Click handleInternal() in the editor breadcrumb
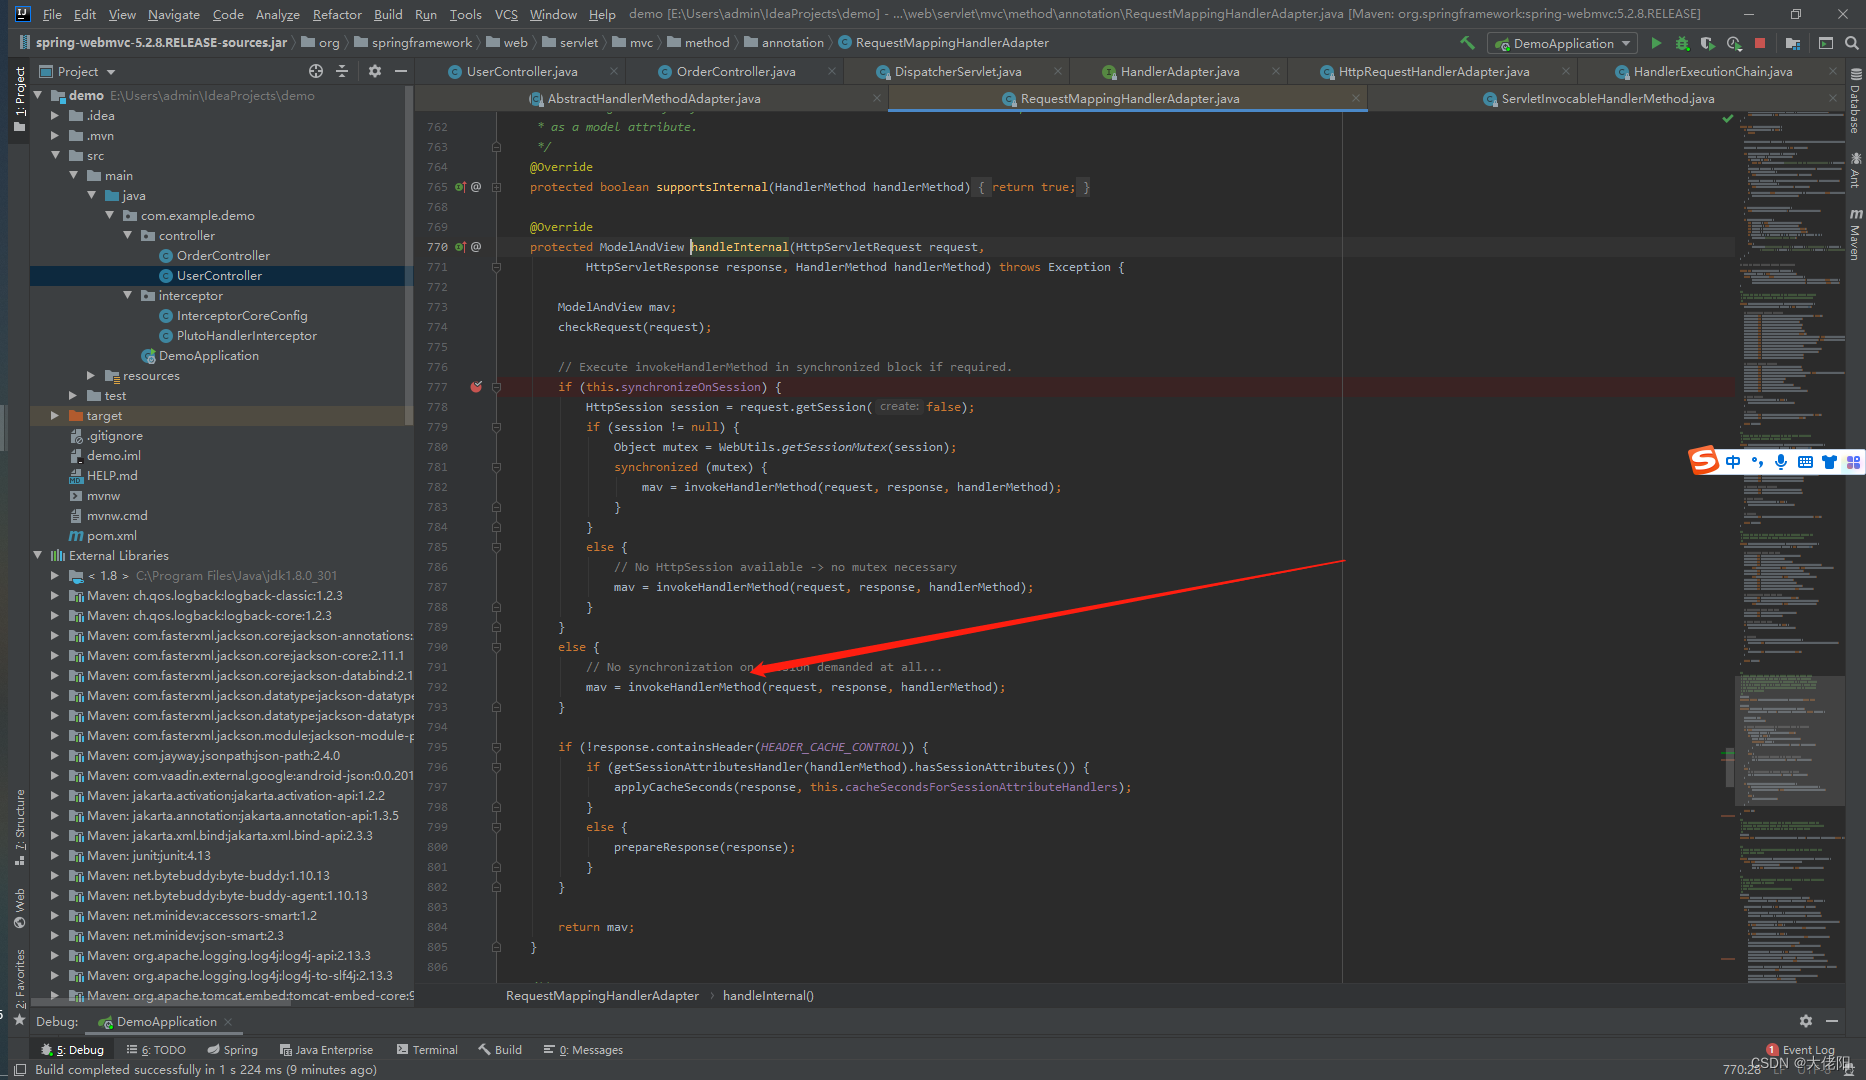 (x=768, y=995)
